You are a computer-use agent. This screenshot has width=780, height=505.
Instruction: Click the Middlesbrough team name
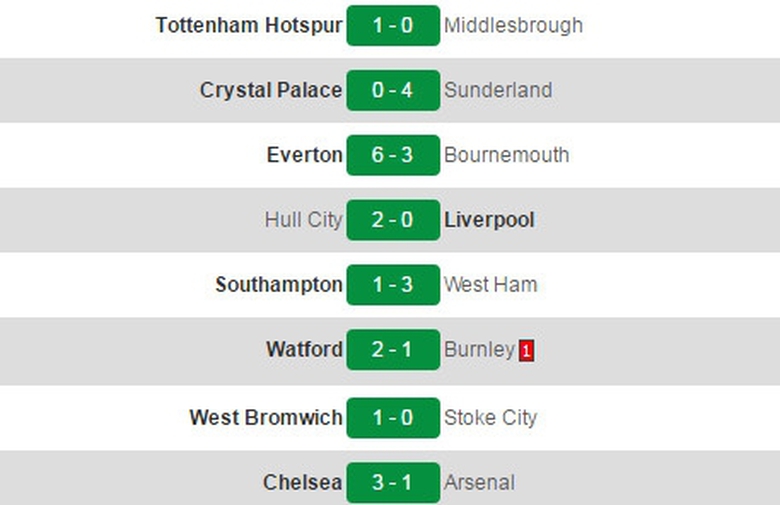(x=513, y=25)
